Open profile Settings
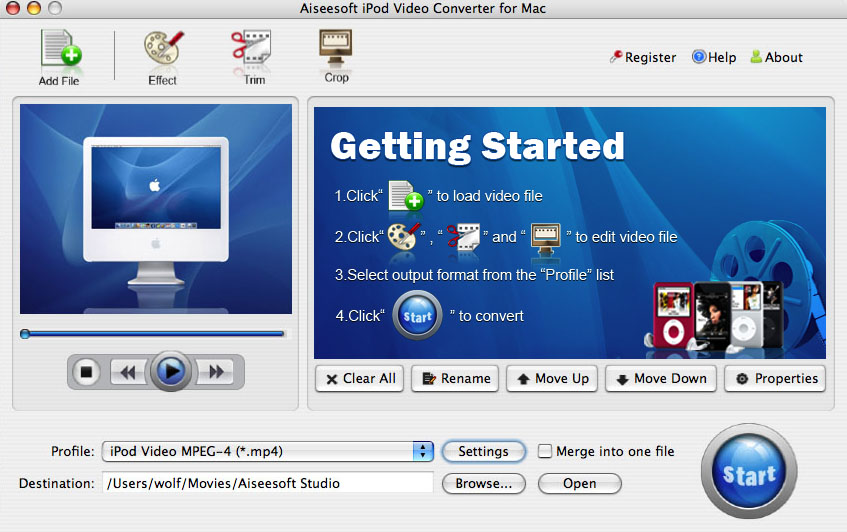Screen dimensions: 847x532 click(483, 451)
